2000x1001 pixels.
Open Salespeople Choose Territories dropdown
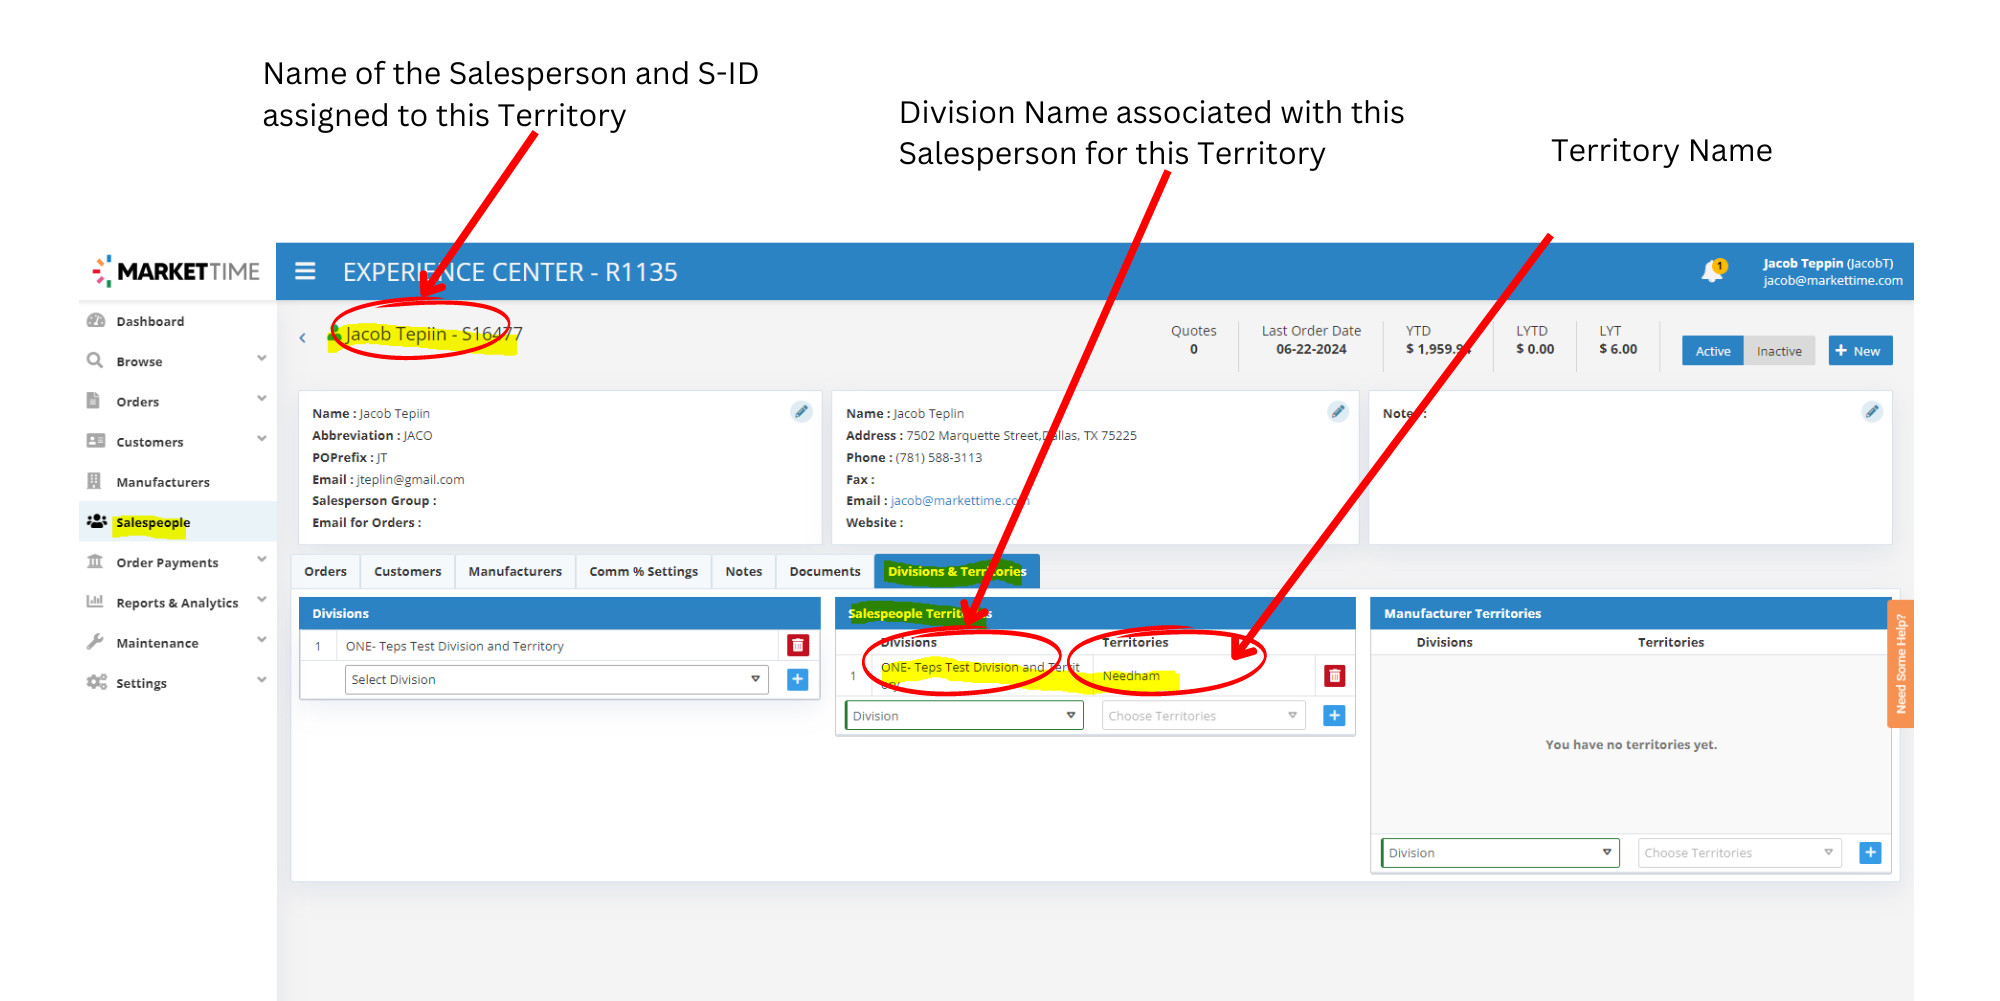(x=1203, y=716)
